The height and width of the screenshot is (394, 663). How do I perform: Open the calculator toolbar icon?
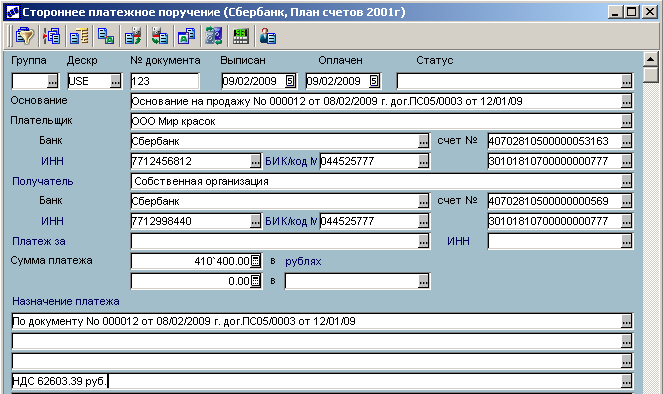pos(241,36)
